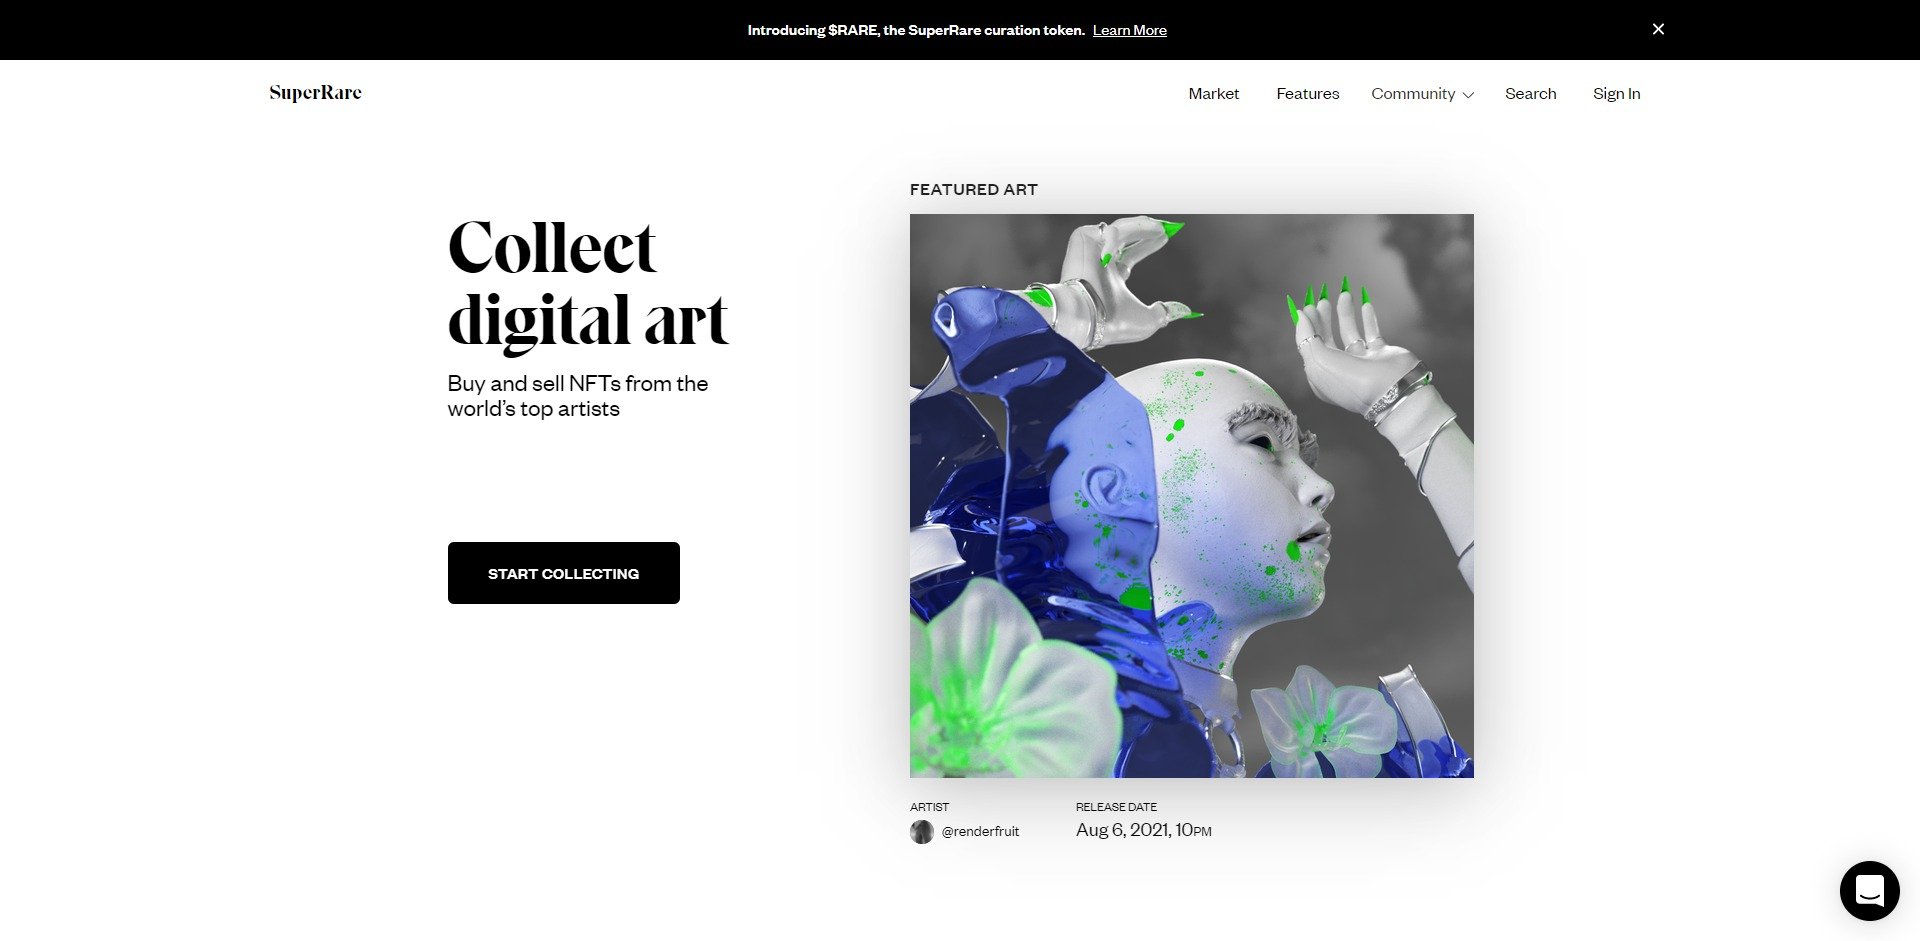Viewport: 1920px width, 941px height.
Task: Open the Learn More link in banner
Action: [x=1129, y=30]
